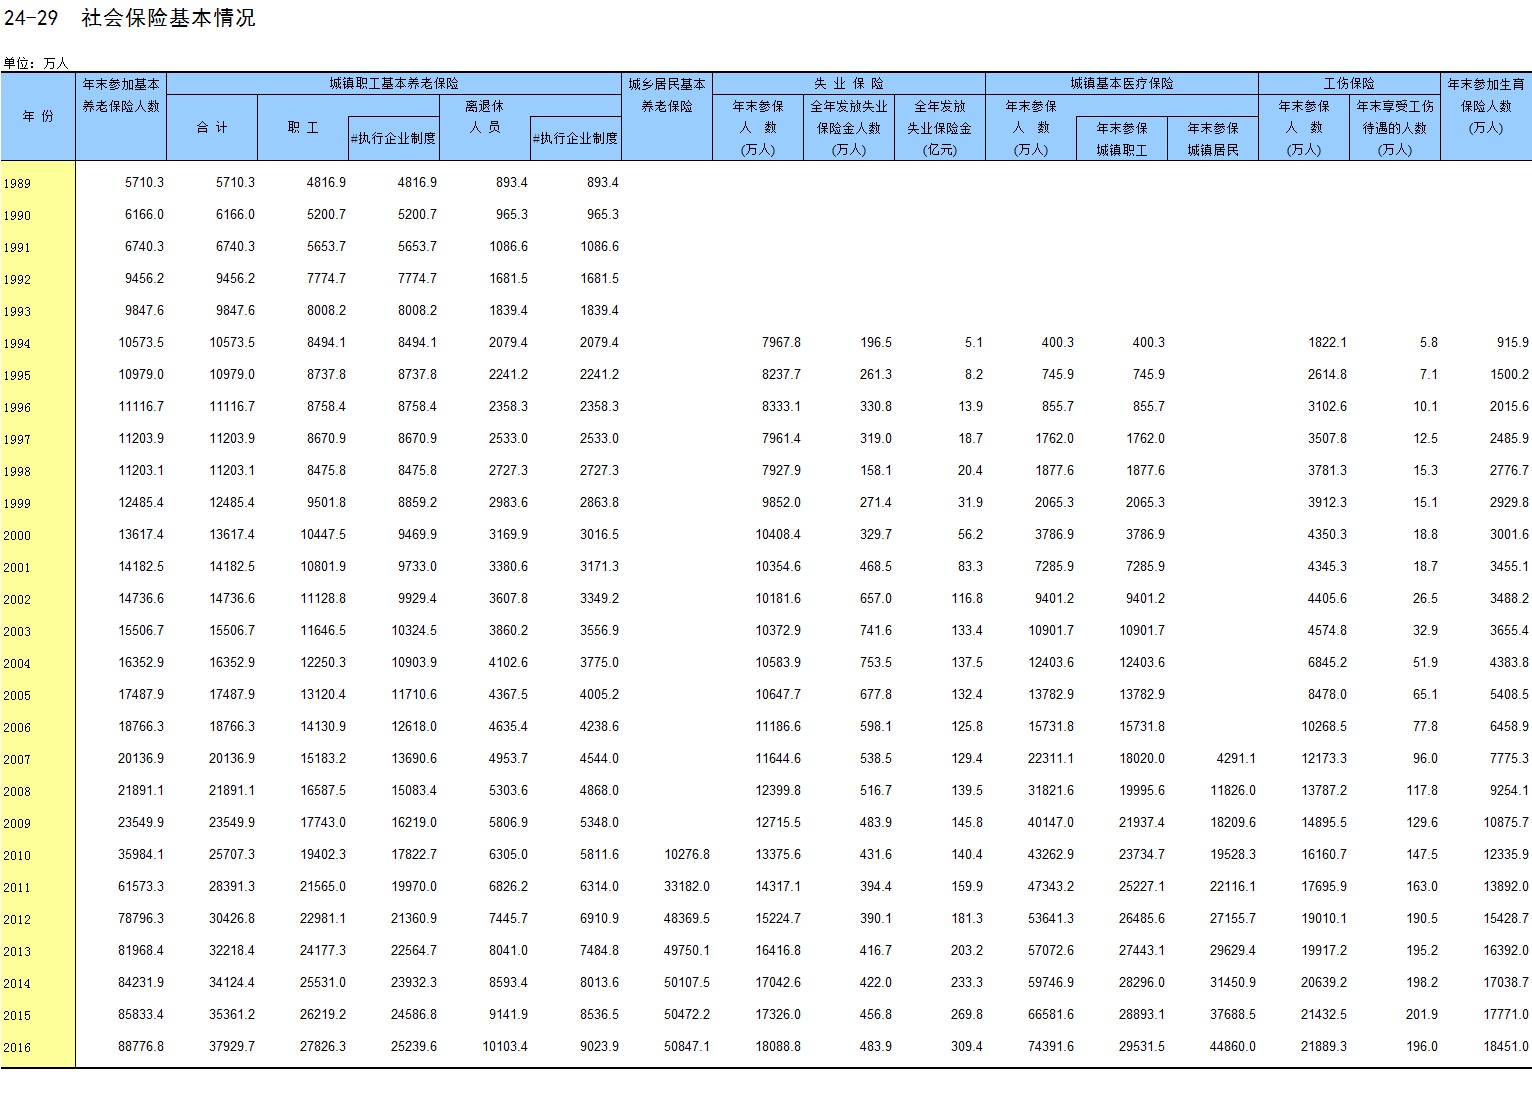The width and height of the screenshot is (1532, 1101).
Task: Click value 9456.2 under 合计, 1992 row
Action: pyautogui.click(x=235, y=279)
